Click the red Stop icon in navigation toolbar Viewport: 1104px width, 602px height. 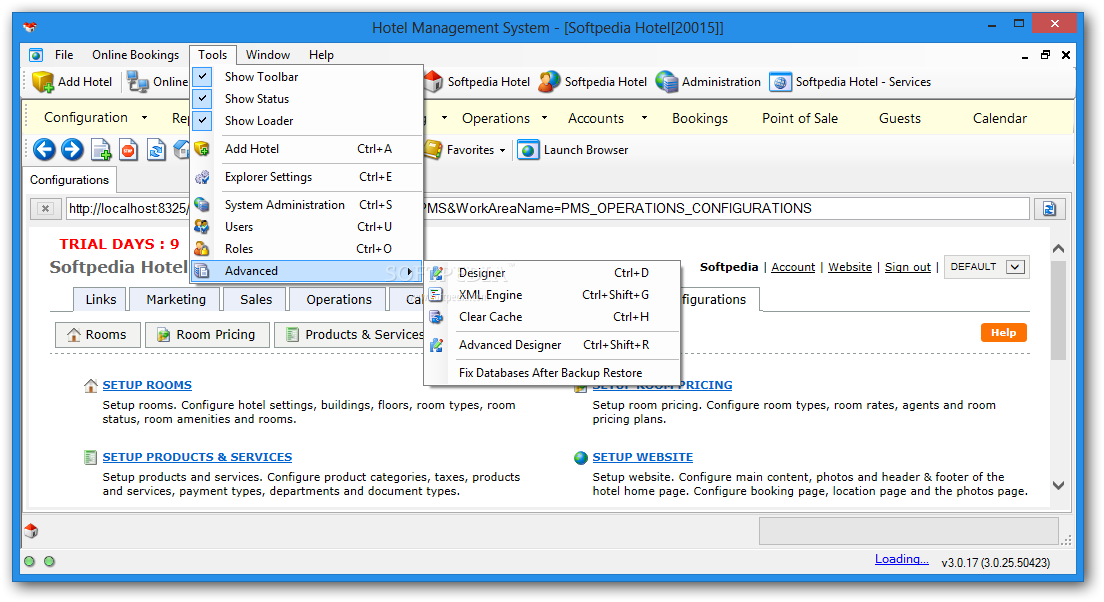pyautogui.click(x=128, y=150)
